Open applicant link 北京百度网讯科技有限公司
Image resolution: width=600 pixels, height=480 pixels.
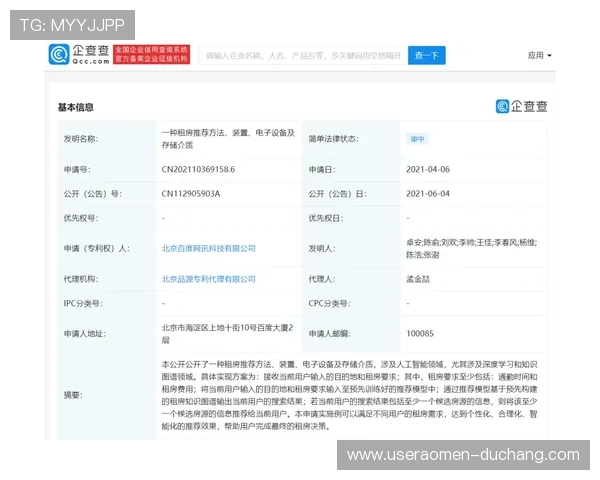pyautogui.click(x=209, y=248)
